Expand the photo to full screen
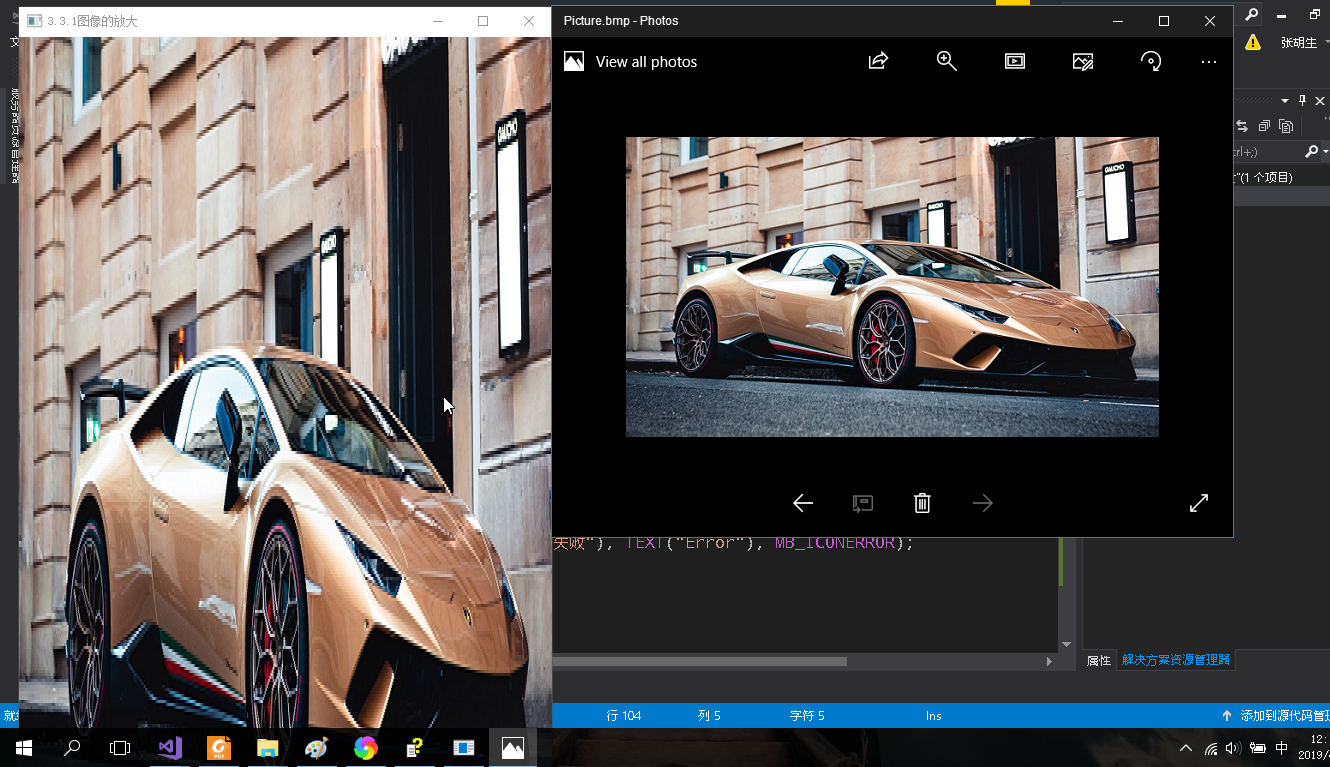This screenshot has width=1330, height=767. point(1199,503)
